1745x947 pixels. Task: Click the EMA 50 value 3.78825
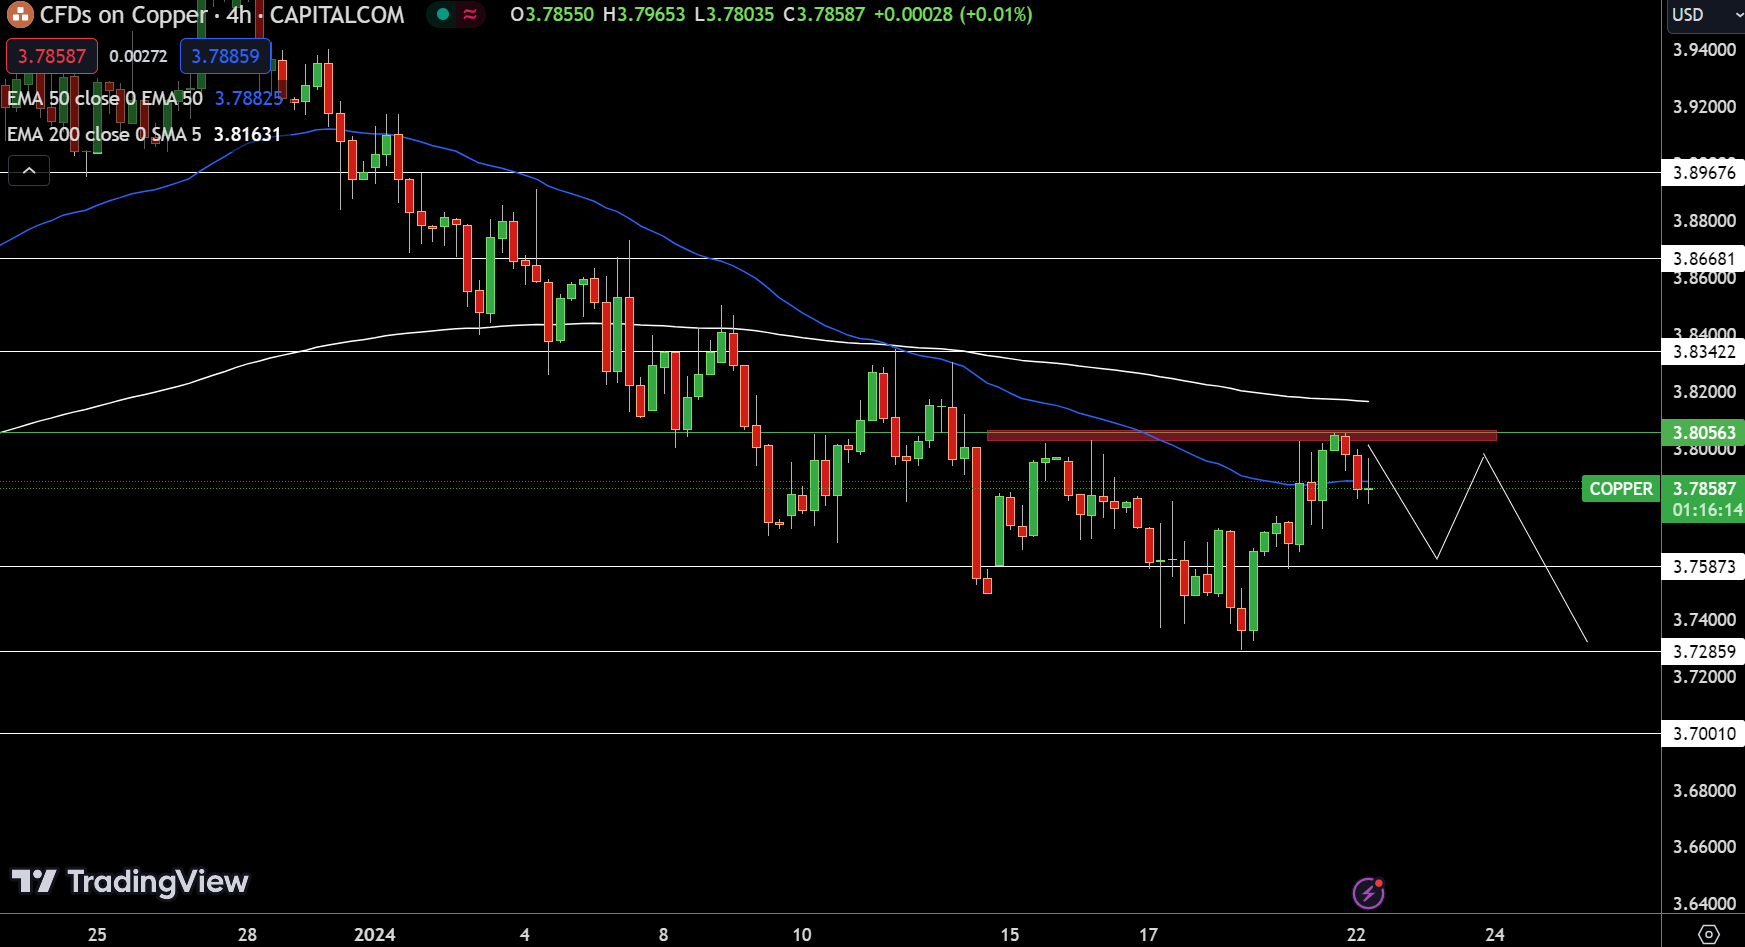249,98
